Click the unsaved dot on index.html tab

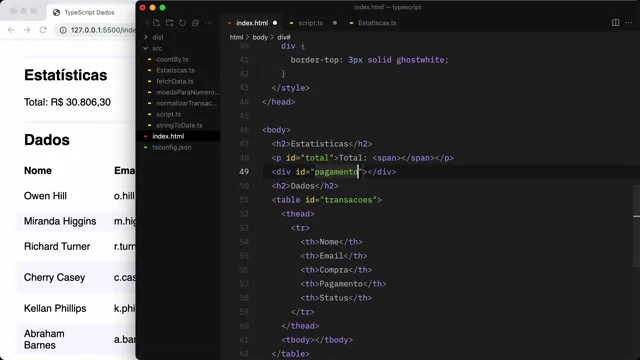tap(275, 23)
